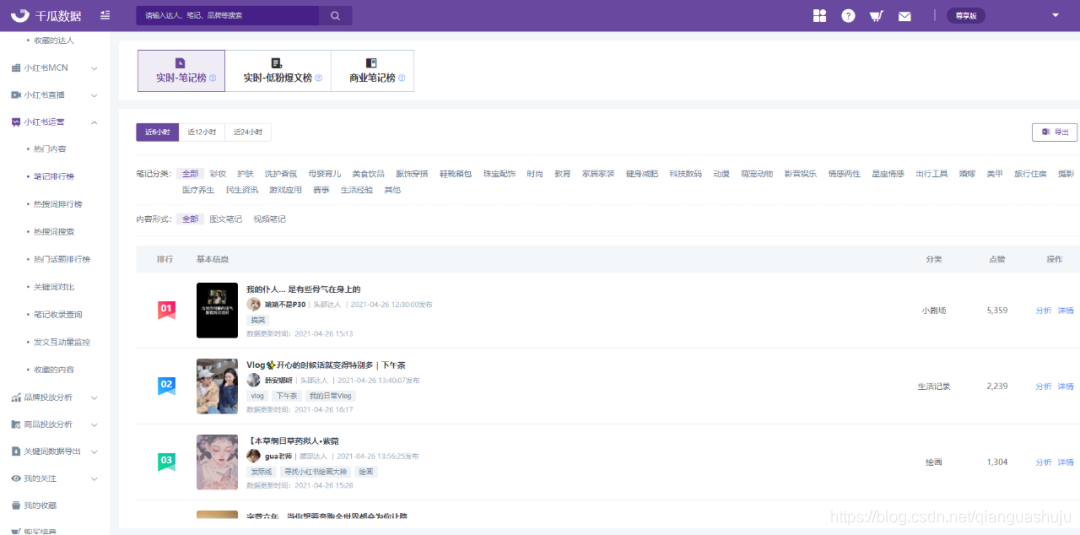
Task: Click the 小红书直播 camera icon
Action: coord(16,94)
